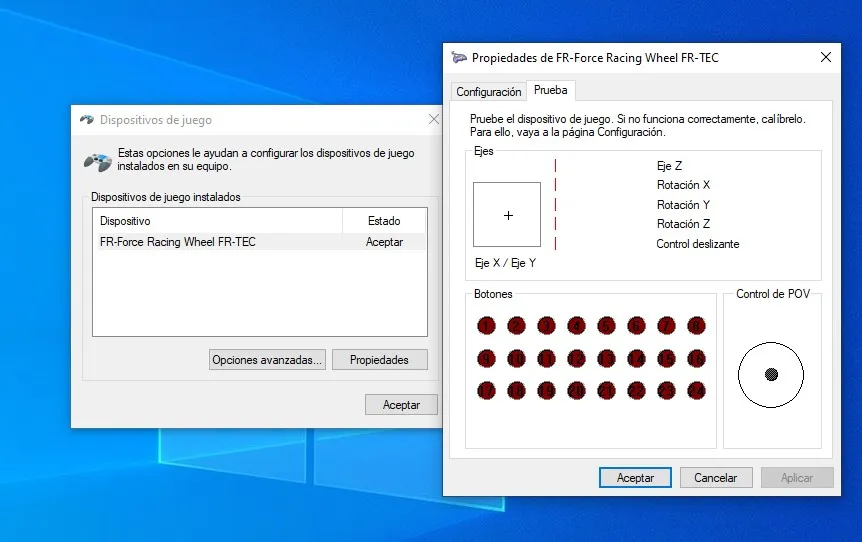Click button indicator 12 in Botones
The width and height of the screenshot is (862, 542).
click(x=576, y=359)
